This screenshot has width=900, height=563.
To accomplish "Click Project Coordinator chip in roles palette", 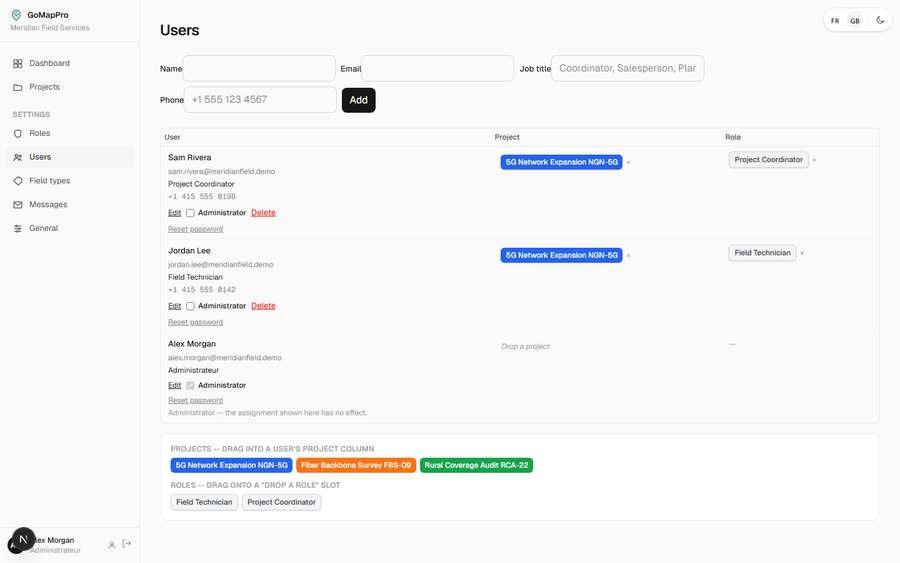I will pyautogui.click(x=281, y=502).
